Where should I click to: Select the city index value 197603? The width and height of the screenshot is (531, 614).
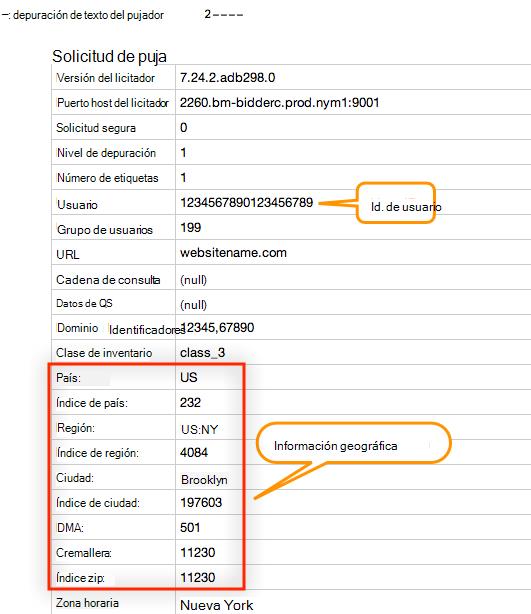pyautogui.click(x=201, y=502)
